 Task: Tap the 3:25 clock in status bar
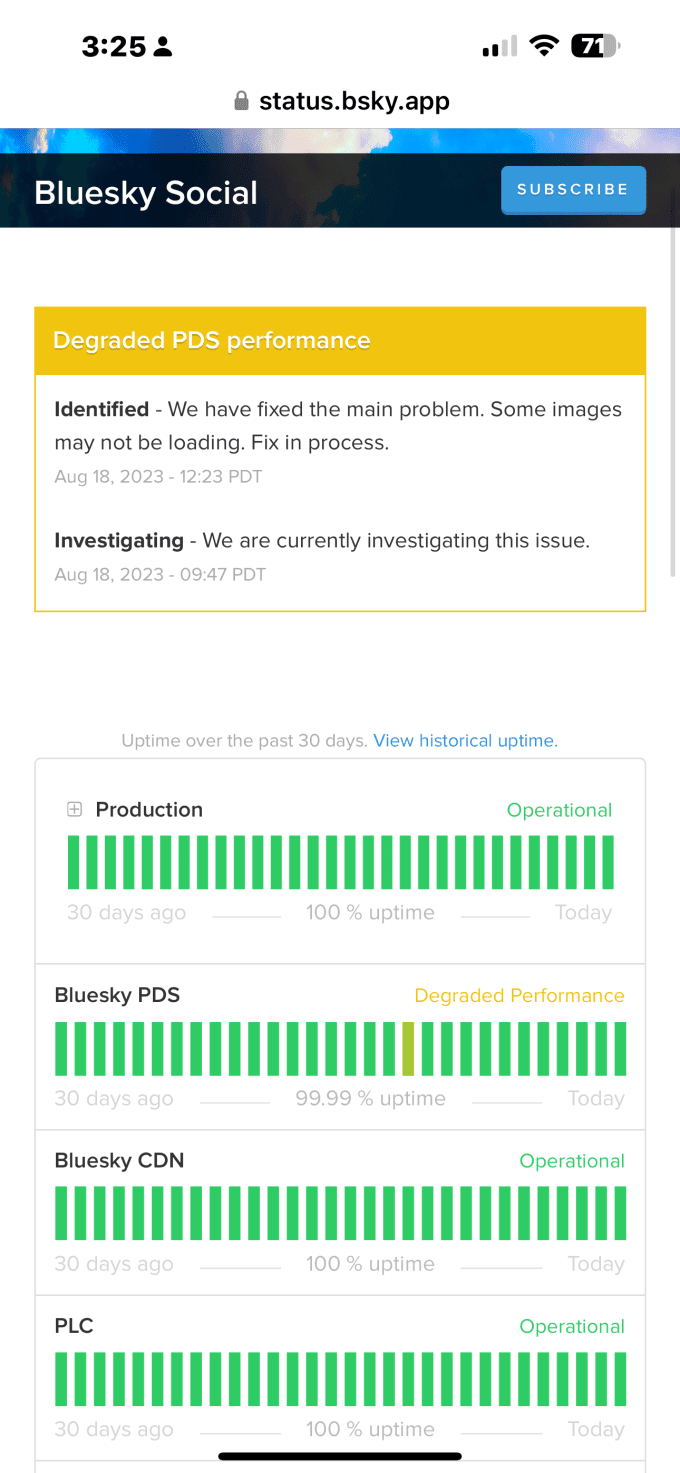114,47
